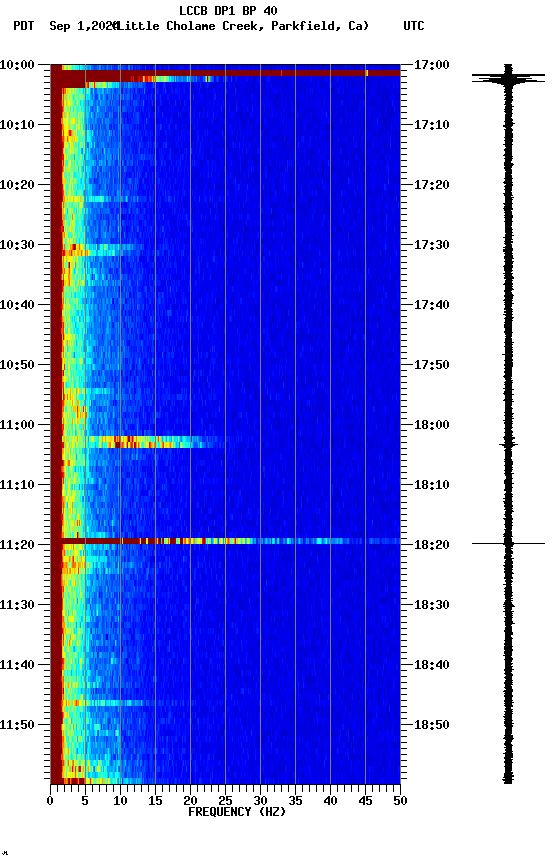Click the 11:50 PDT time label
Screen dimensions: 552x864
(17, 725)
